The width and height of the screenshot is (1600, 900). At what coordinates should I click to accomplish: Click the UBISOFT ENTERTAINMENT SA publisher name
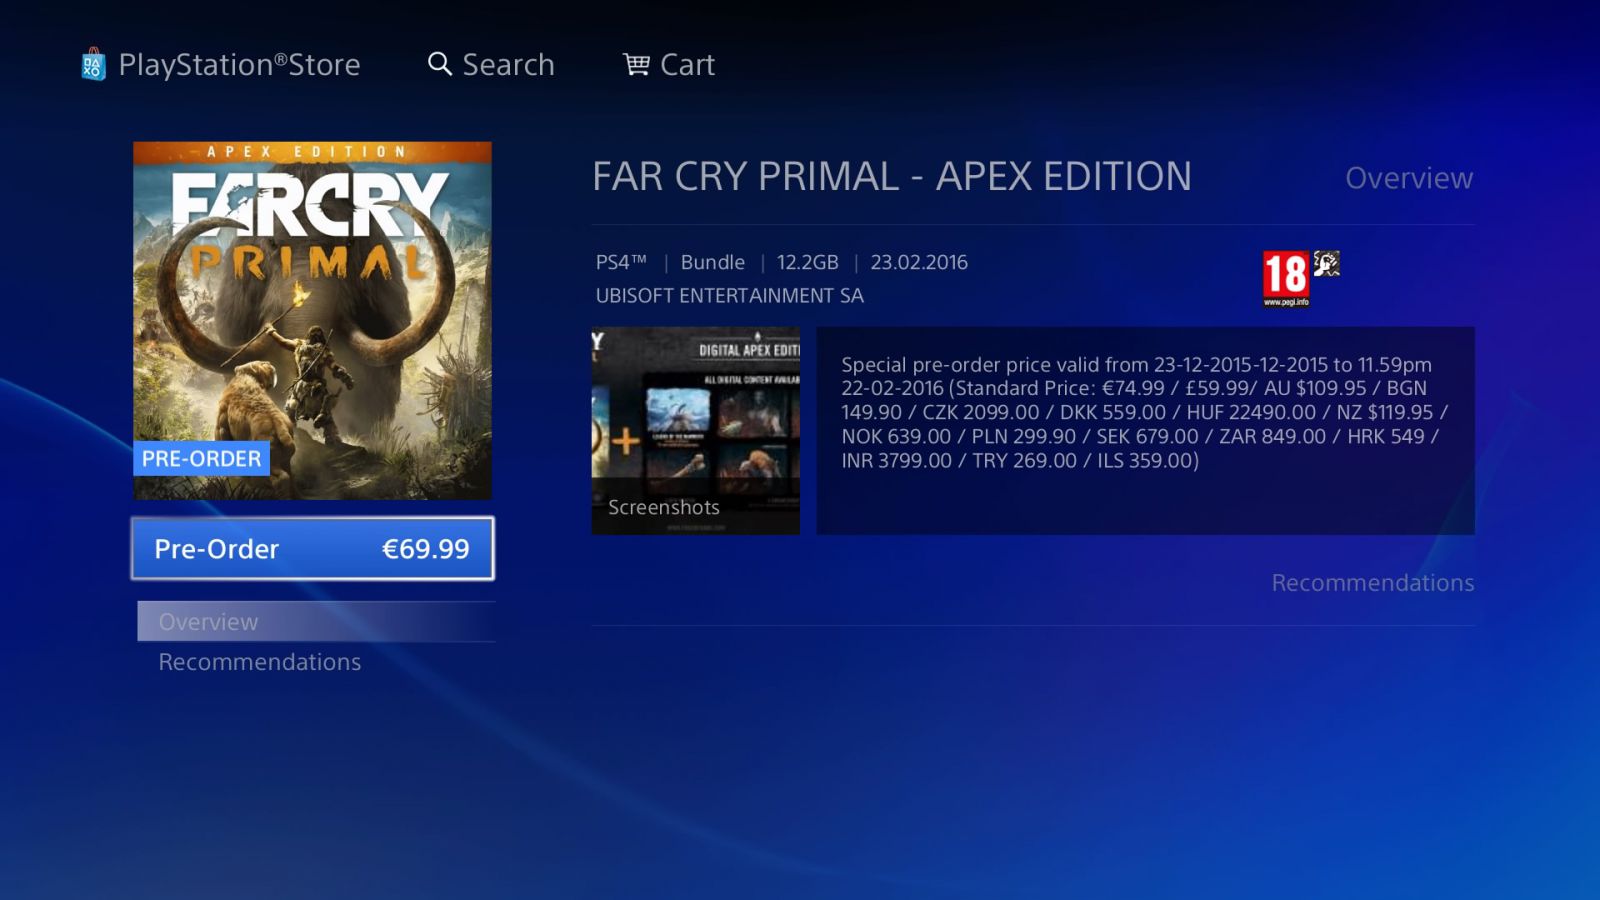[729, 296]
